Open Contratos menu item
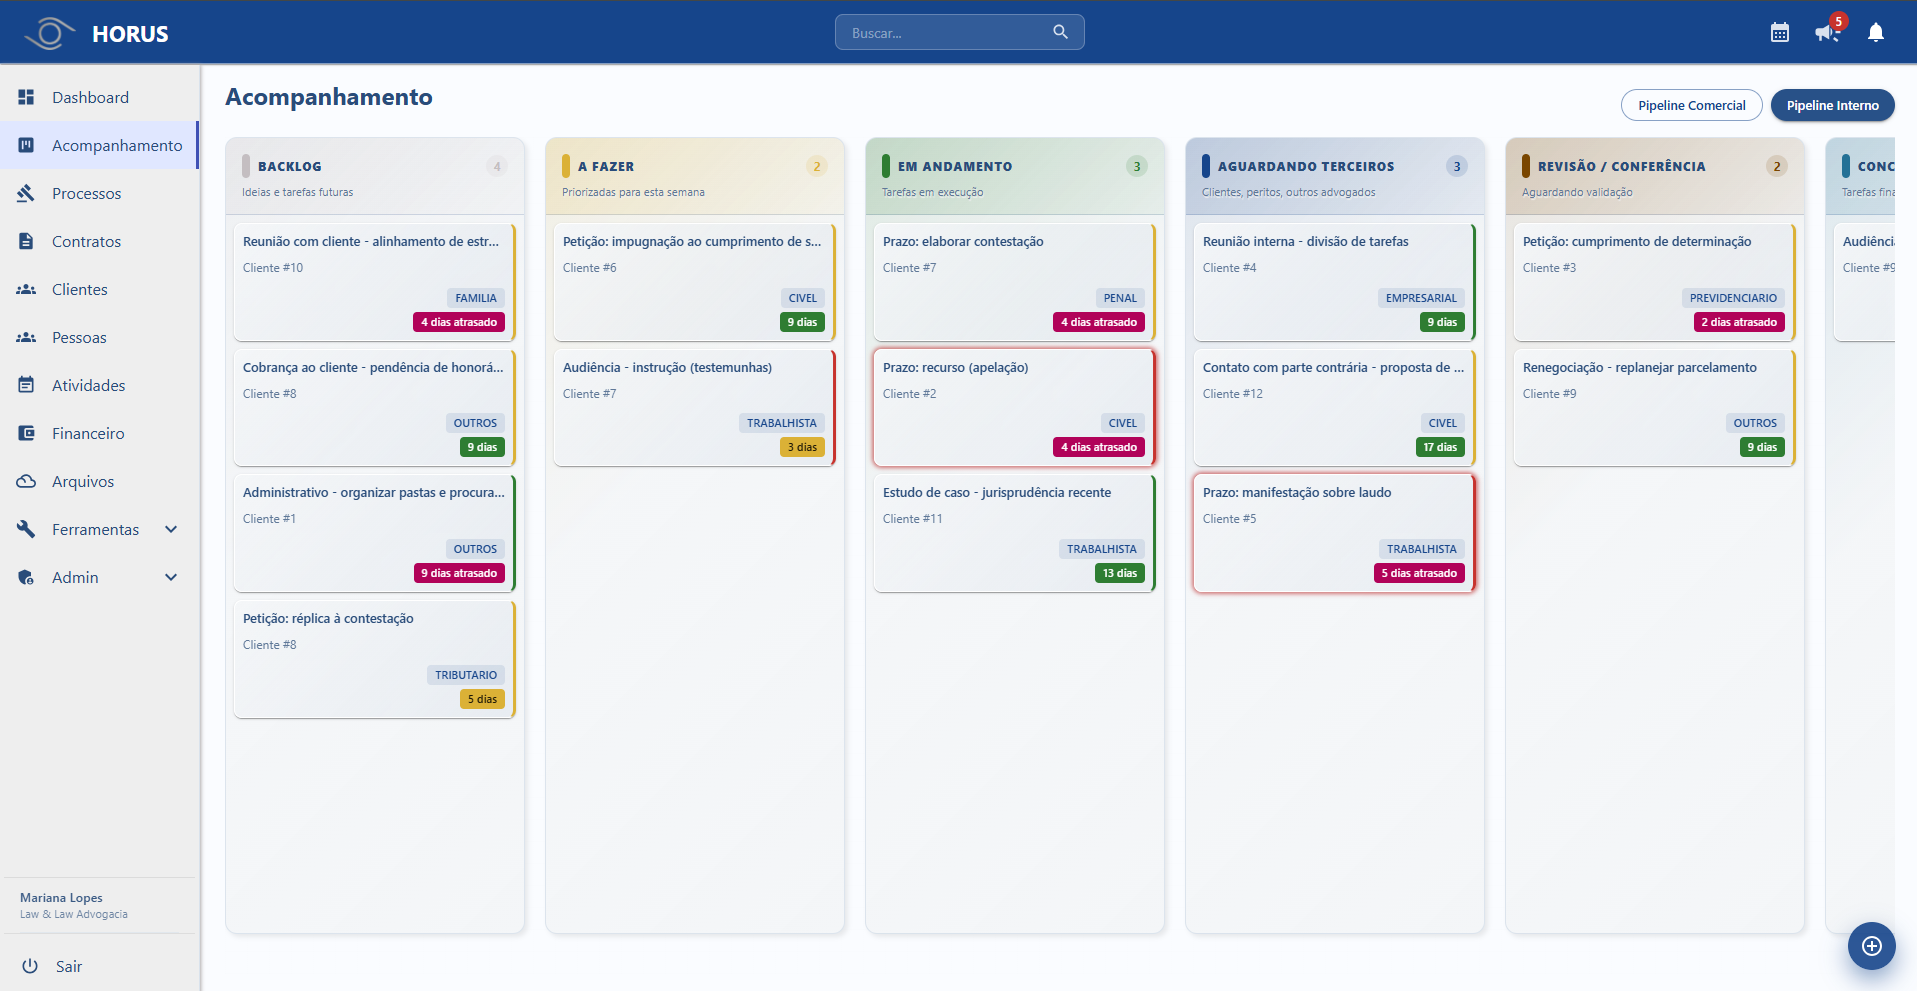This screenshot has width=1917, height=991. click(86, 242)
